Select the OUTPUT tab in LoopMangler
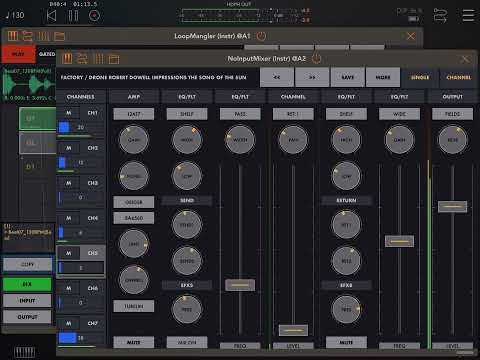 coord(28,317)
